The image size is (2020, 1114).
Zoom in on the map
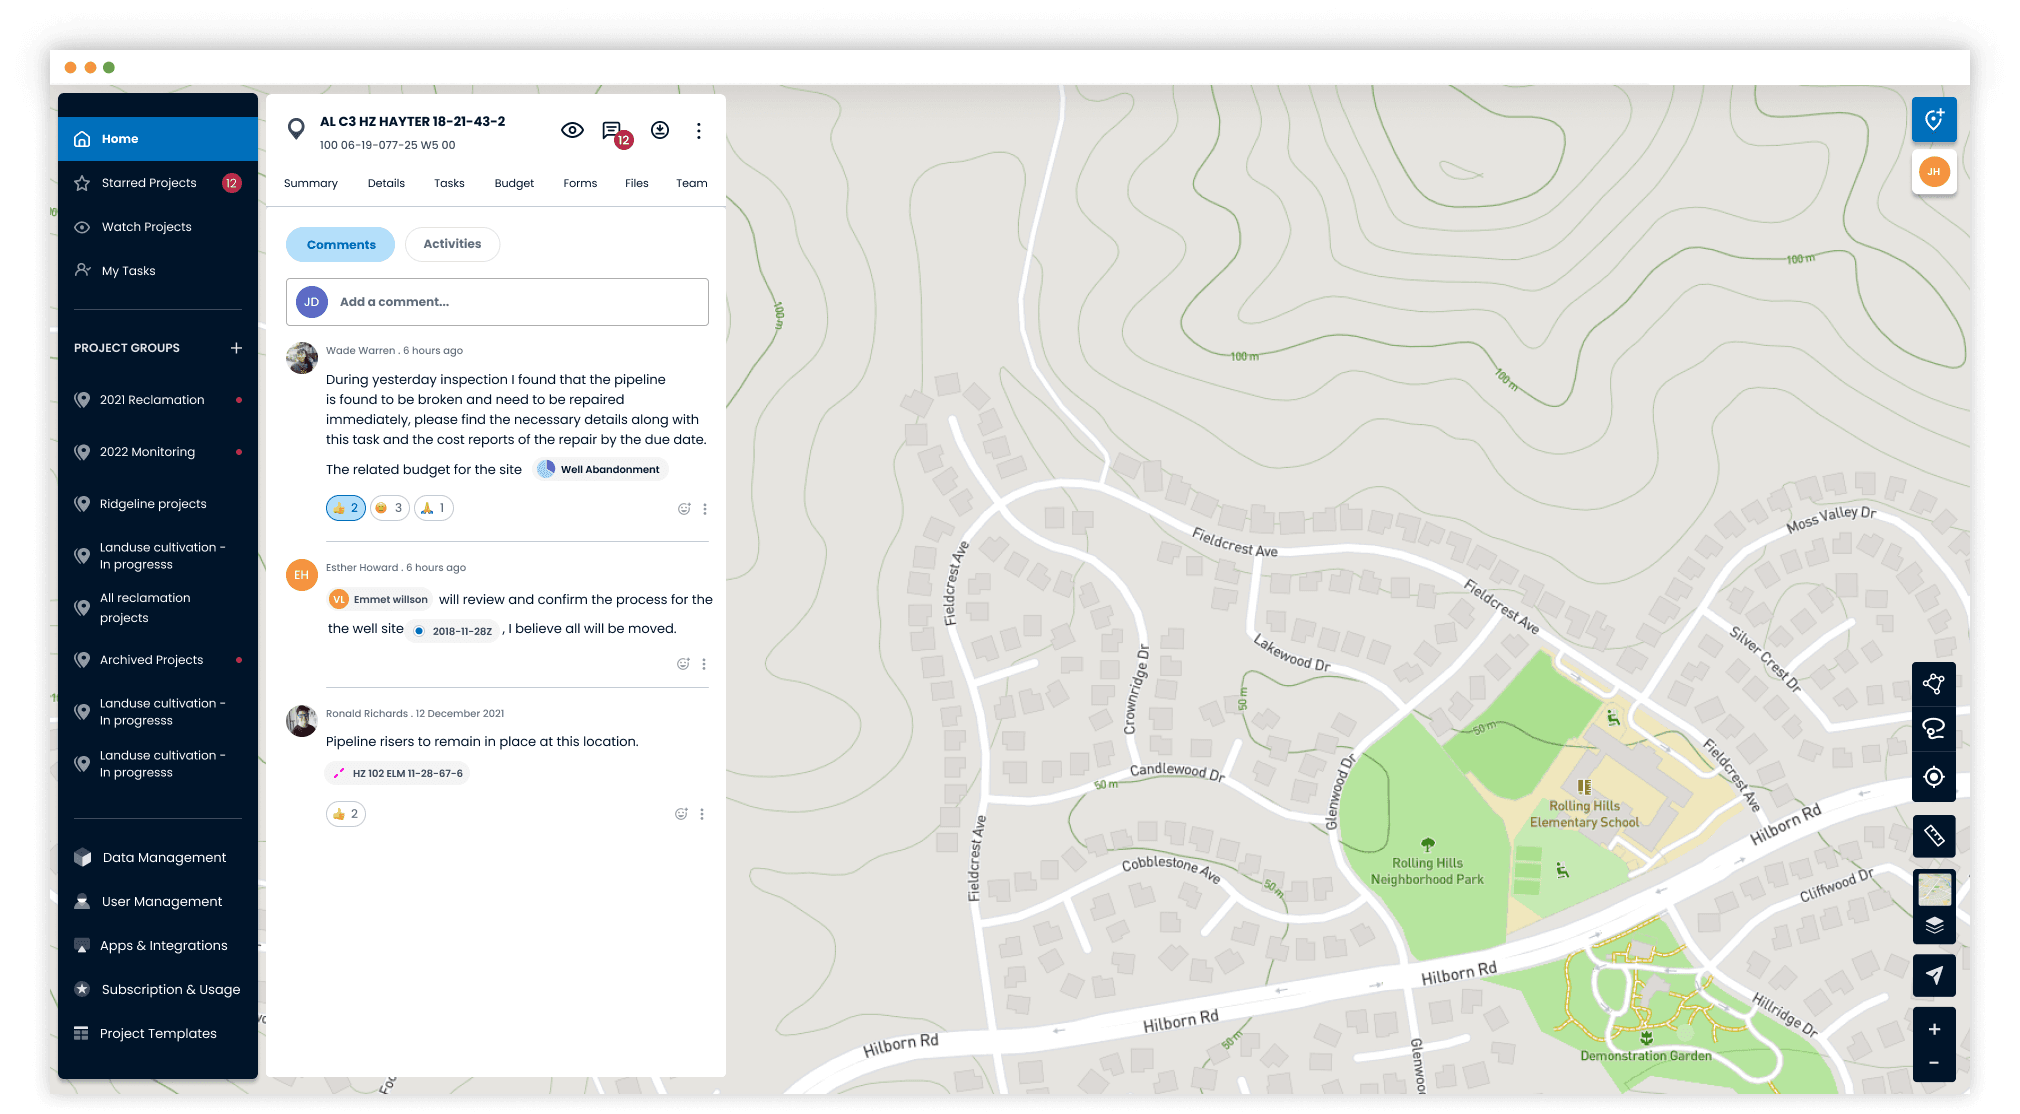(x=1933, y=1030)
